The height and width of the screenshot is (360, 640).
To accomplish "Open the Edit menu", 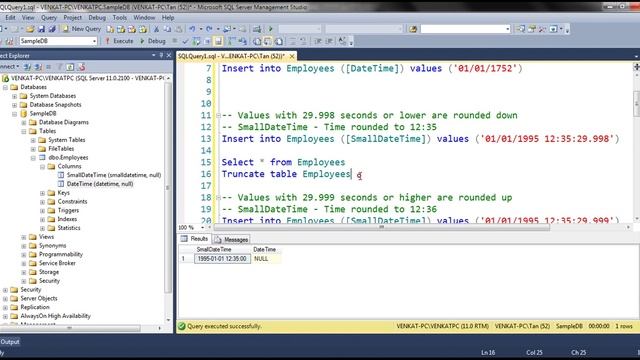I will click(10, 18).
